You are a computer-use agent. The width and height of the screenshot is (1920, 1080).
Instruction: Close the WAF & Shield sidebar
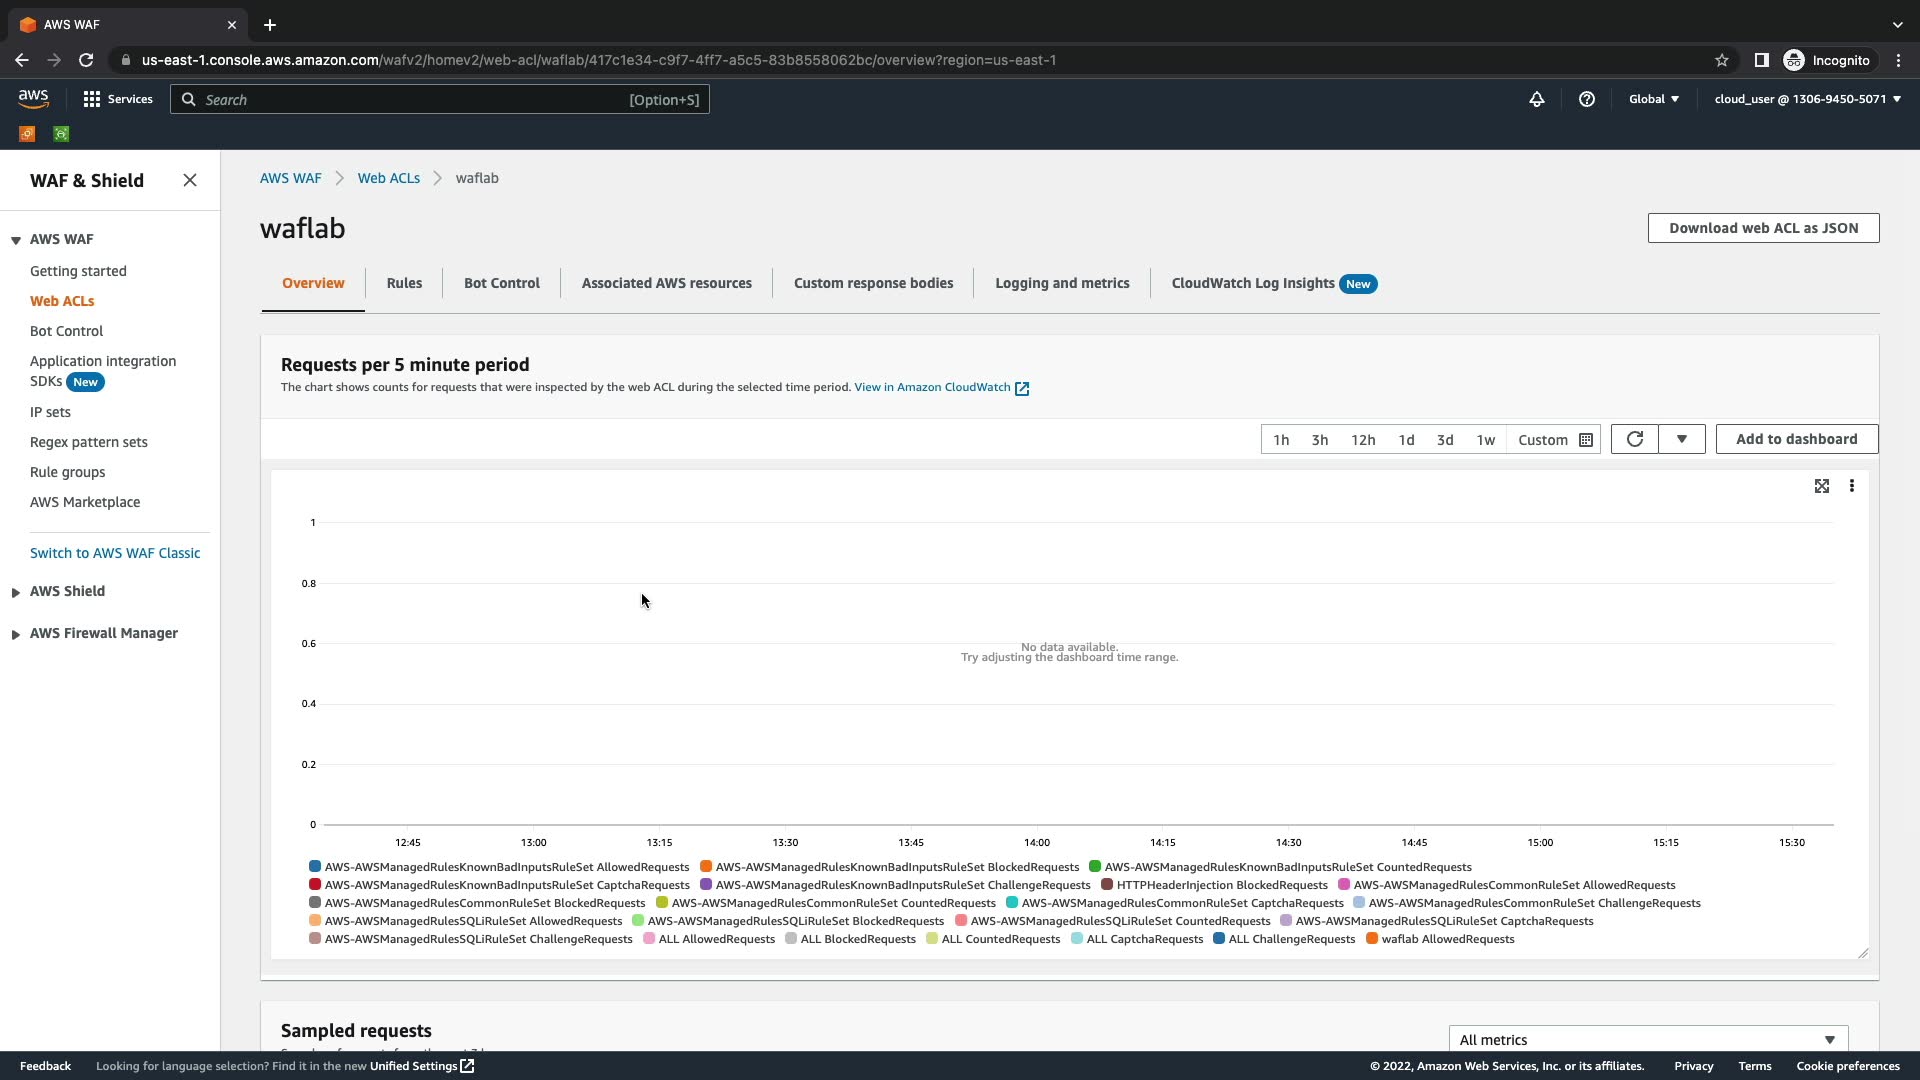point(190,181)
